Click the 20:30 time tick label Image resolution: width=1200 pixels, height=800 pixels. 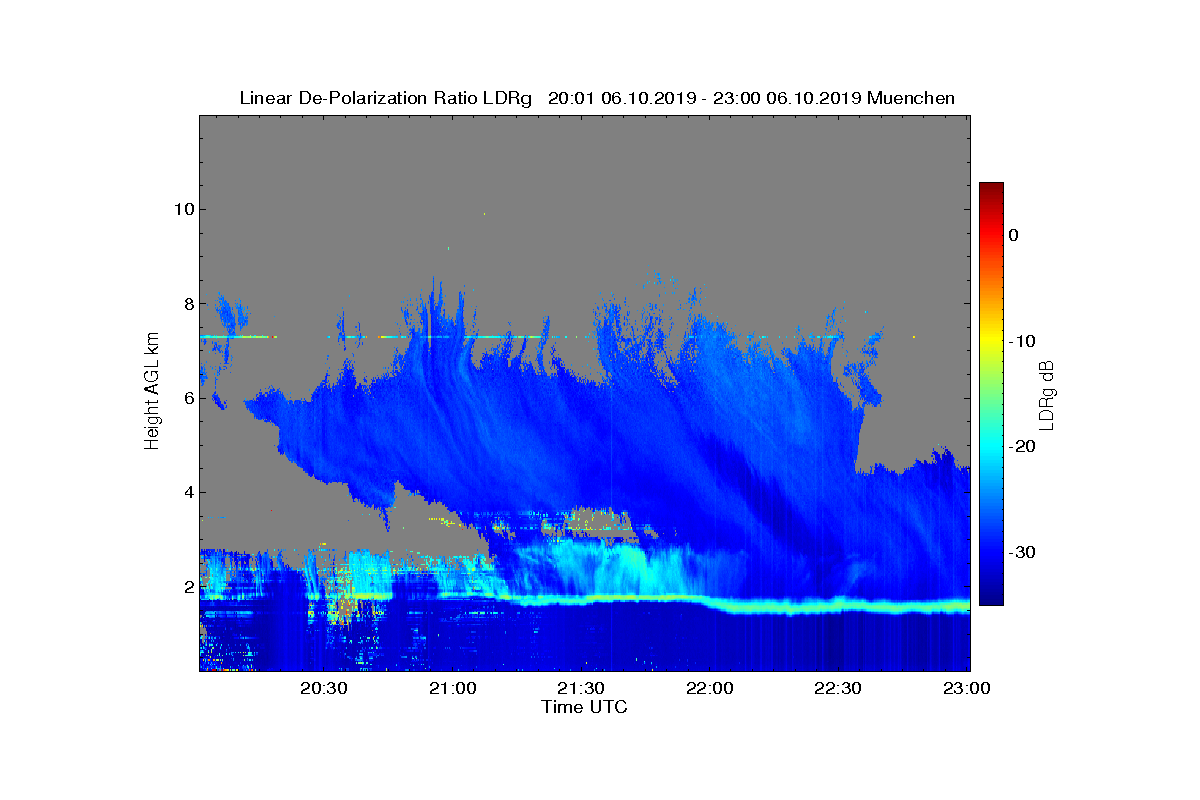click(x=324, y=688)
